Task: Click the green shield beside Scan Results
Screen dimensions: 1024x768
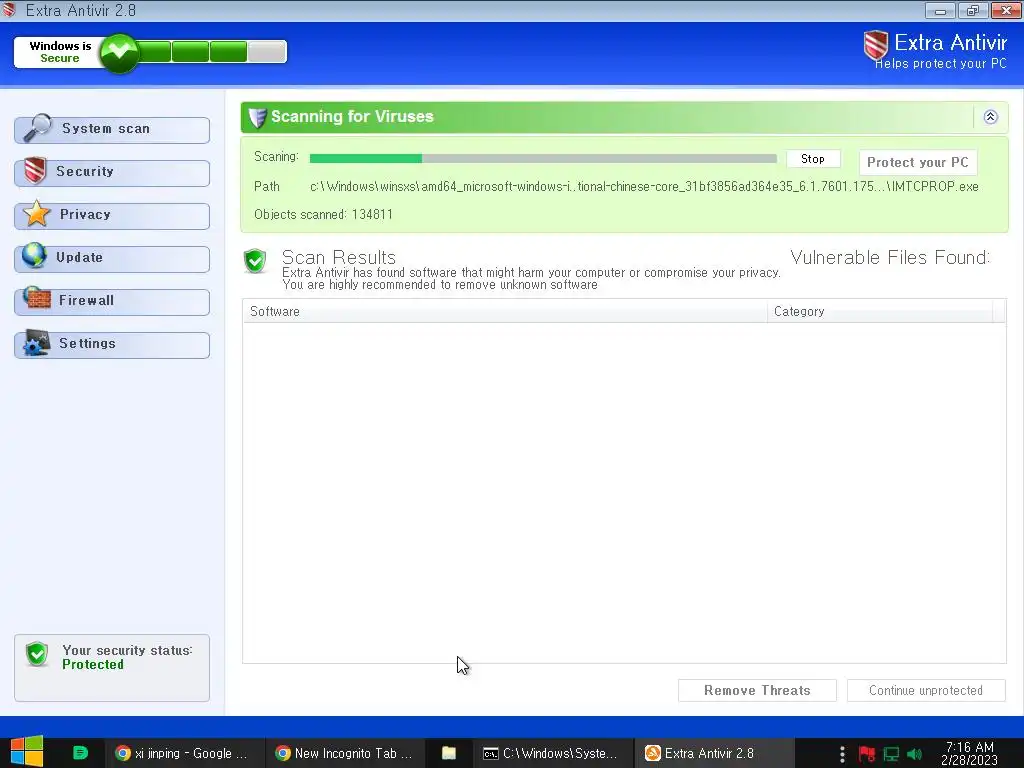Action: [x=255, y=261]
